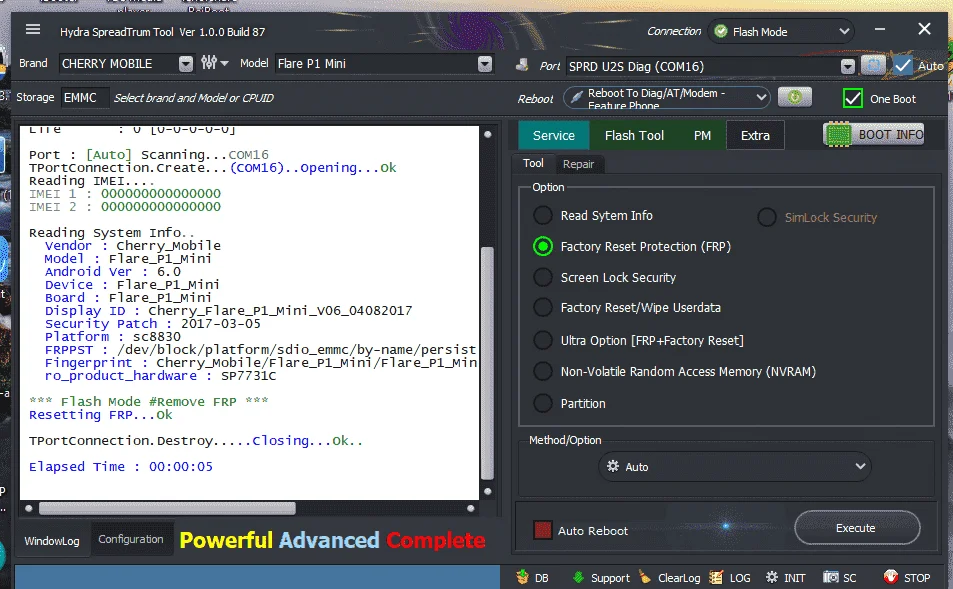Select Screen Lock Security option

(x=543, y=277)
